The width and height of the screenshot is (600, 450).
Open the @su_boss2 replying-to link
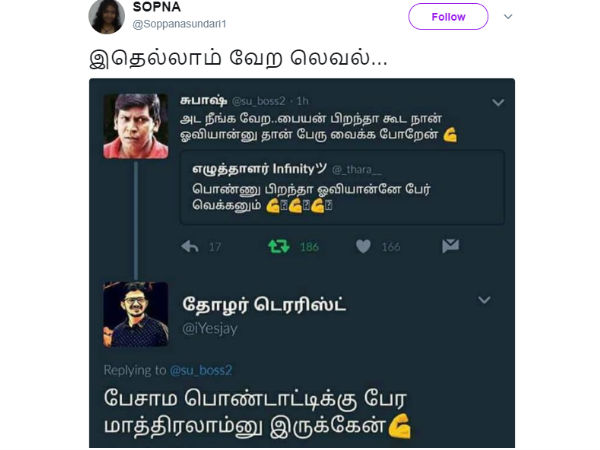201,370
